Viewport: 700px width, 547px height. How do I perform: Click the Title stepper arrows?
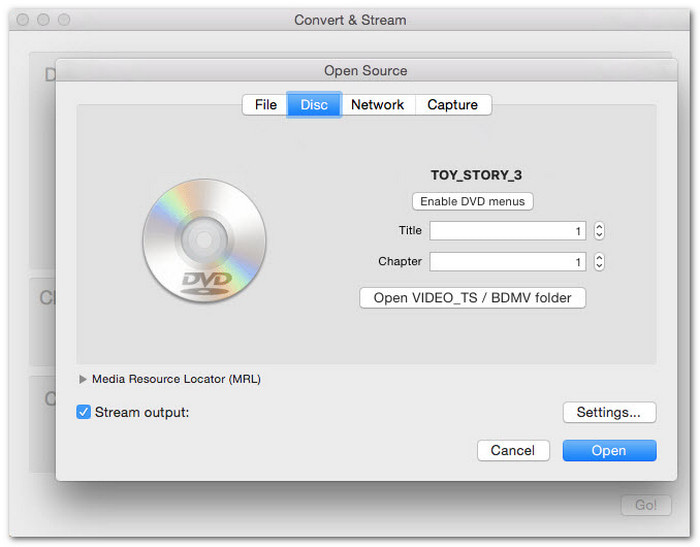point(599,231)
